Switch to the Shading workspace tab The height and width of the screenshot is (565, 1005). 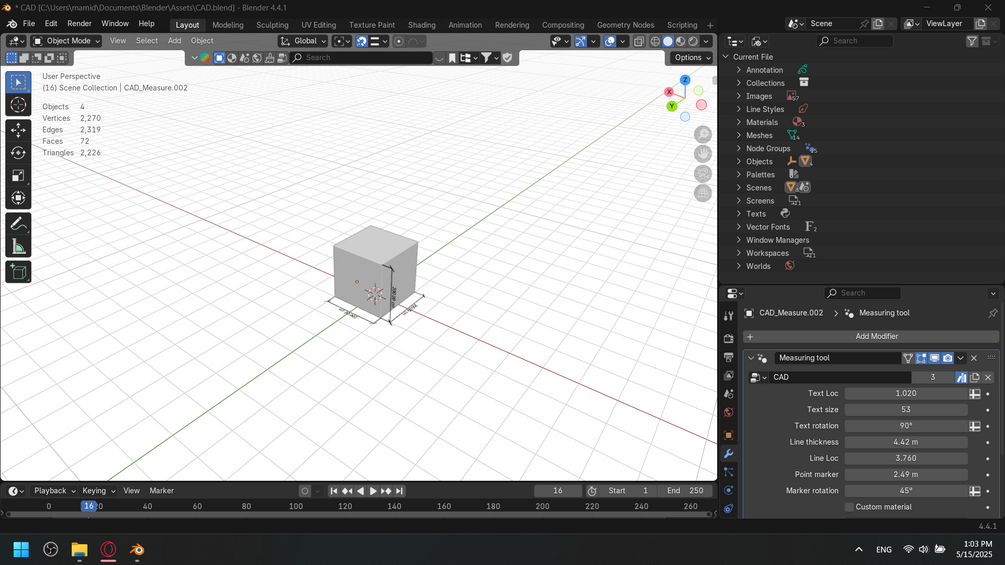tap(421, 25)
